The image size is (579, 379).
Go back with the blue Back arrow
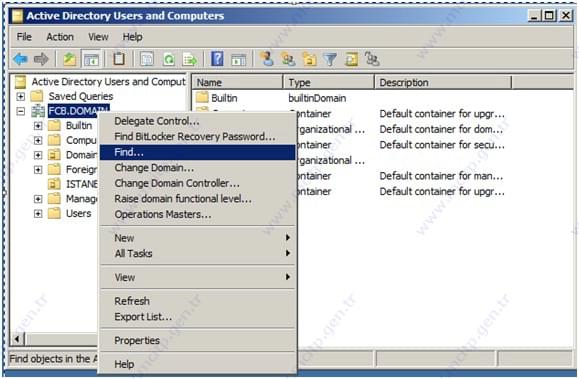click(x=20, y=59)
